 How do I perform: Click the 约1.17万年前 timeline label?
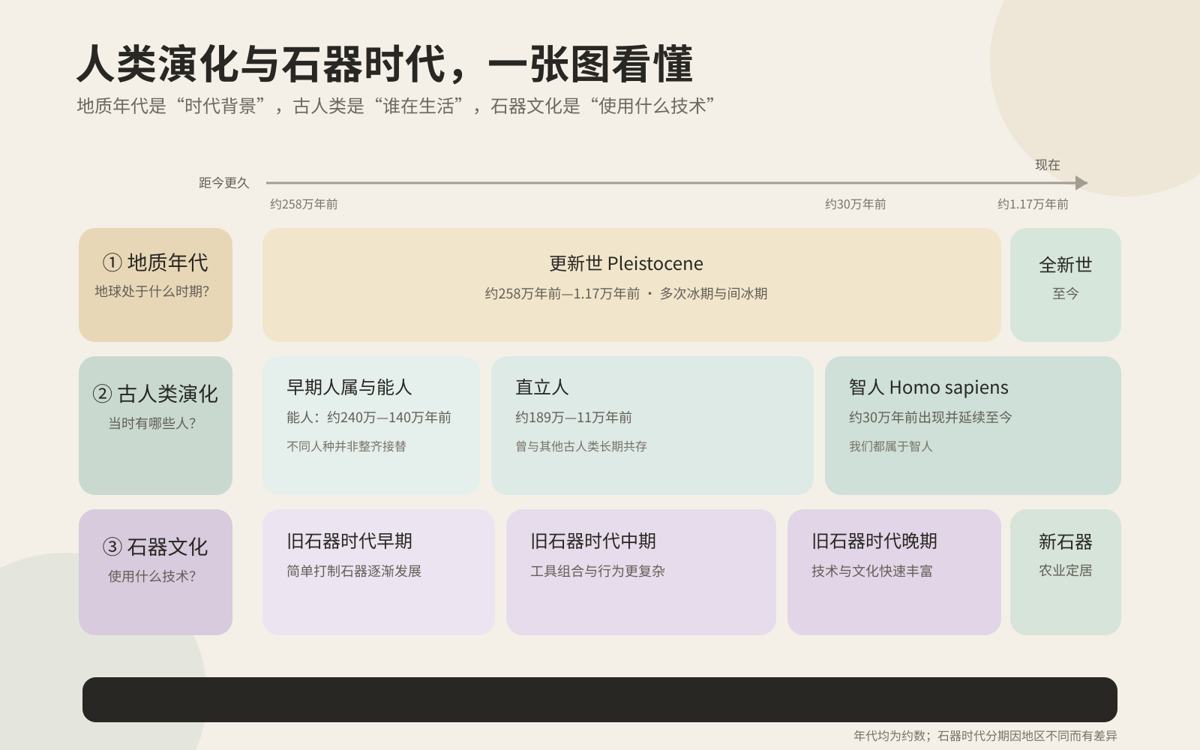(1033, 204)
